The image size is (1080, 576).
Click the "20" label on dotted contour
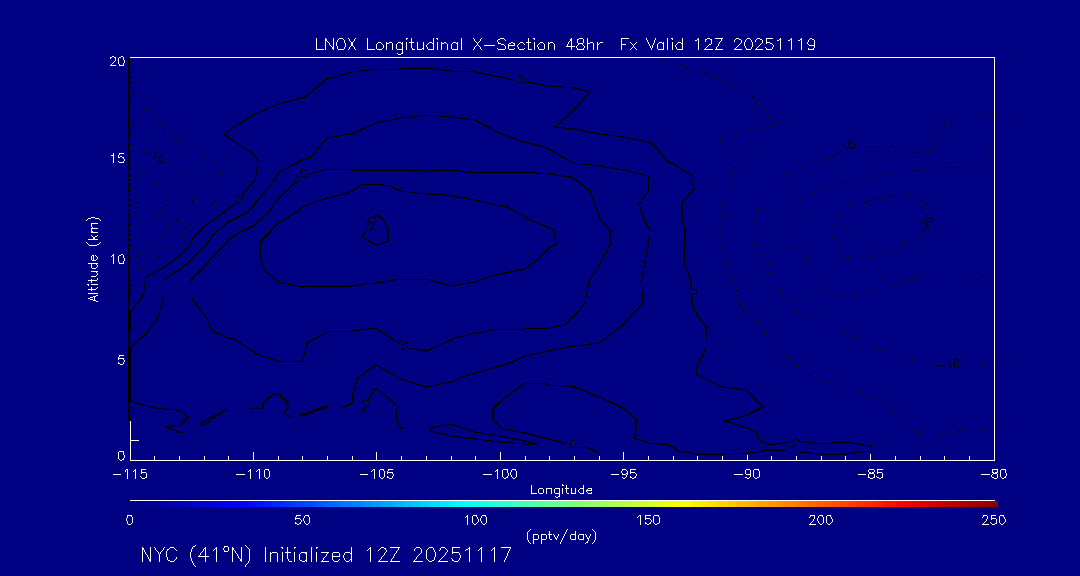927,222
